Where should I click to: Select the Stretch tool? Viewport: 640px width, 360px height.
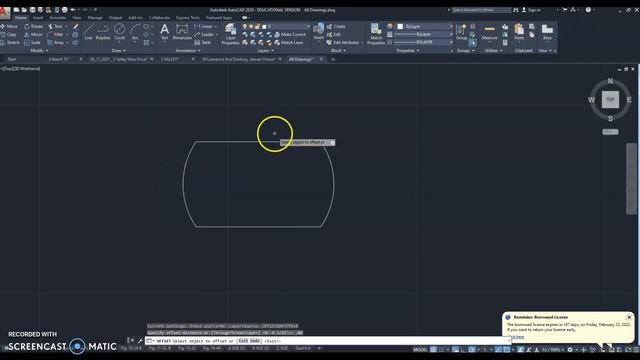click(10, 42)
